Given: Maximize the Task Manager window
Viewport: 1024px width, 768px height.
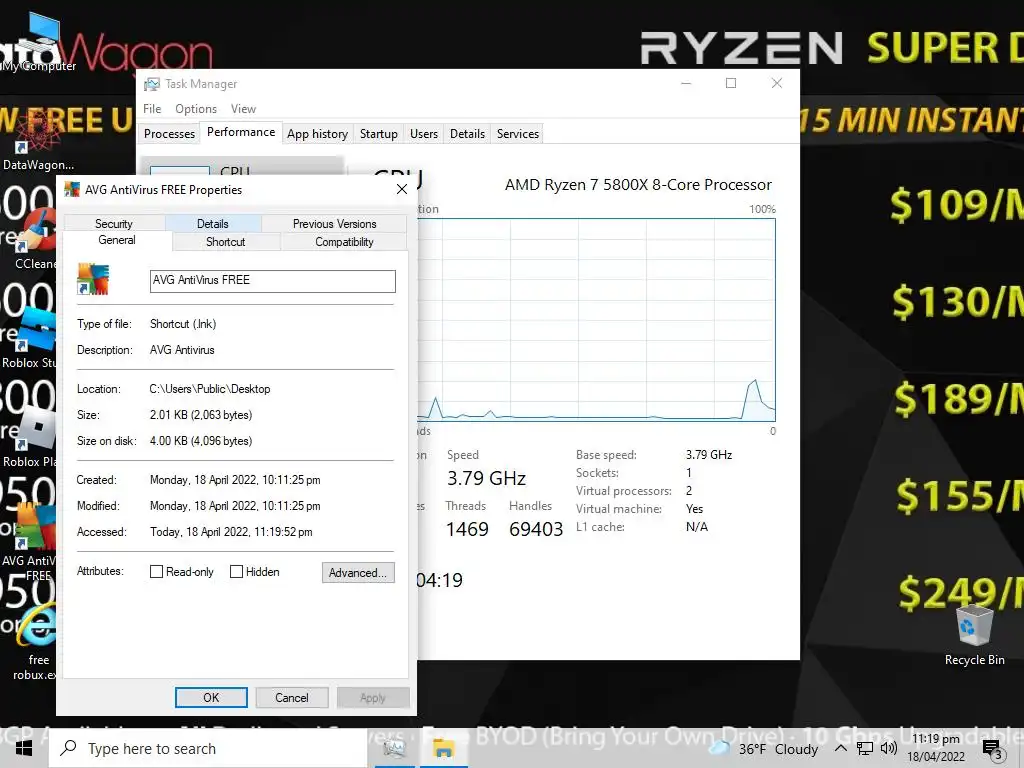Looking at the screenshot, I should point(731,83).
